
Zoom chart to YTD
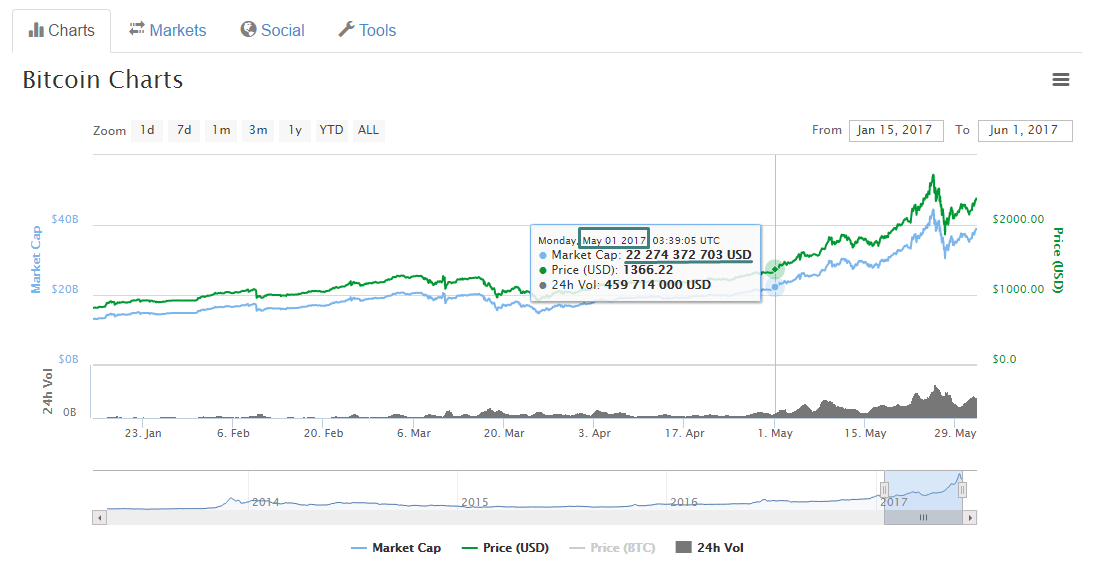(331, 130)
